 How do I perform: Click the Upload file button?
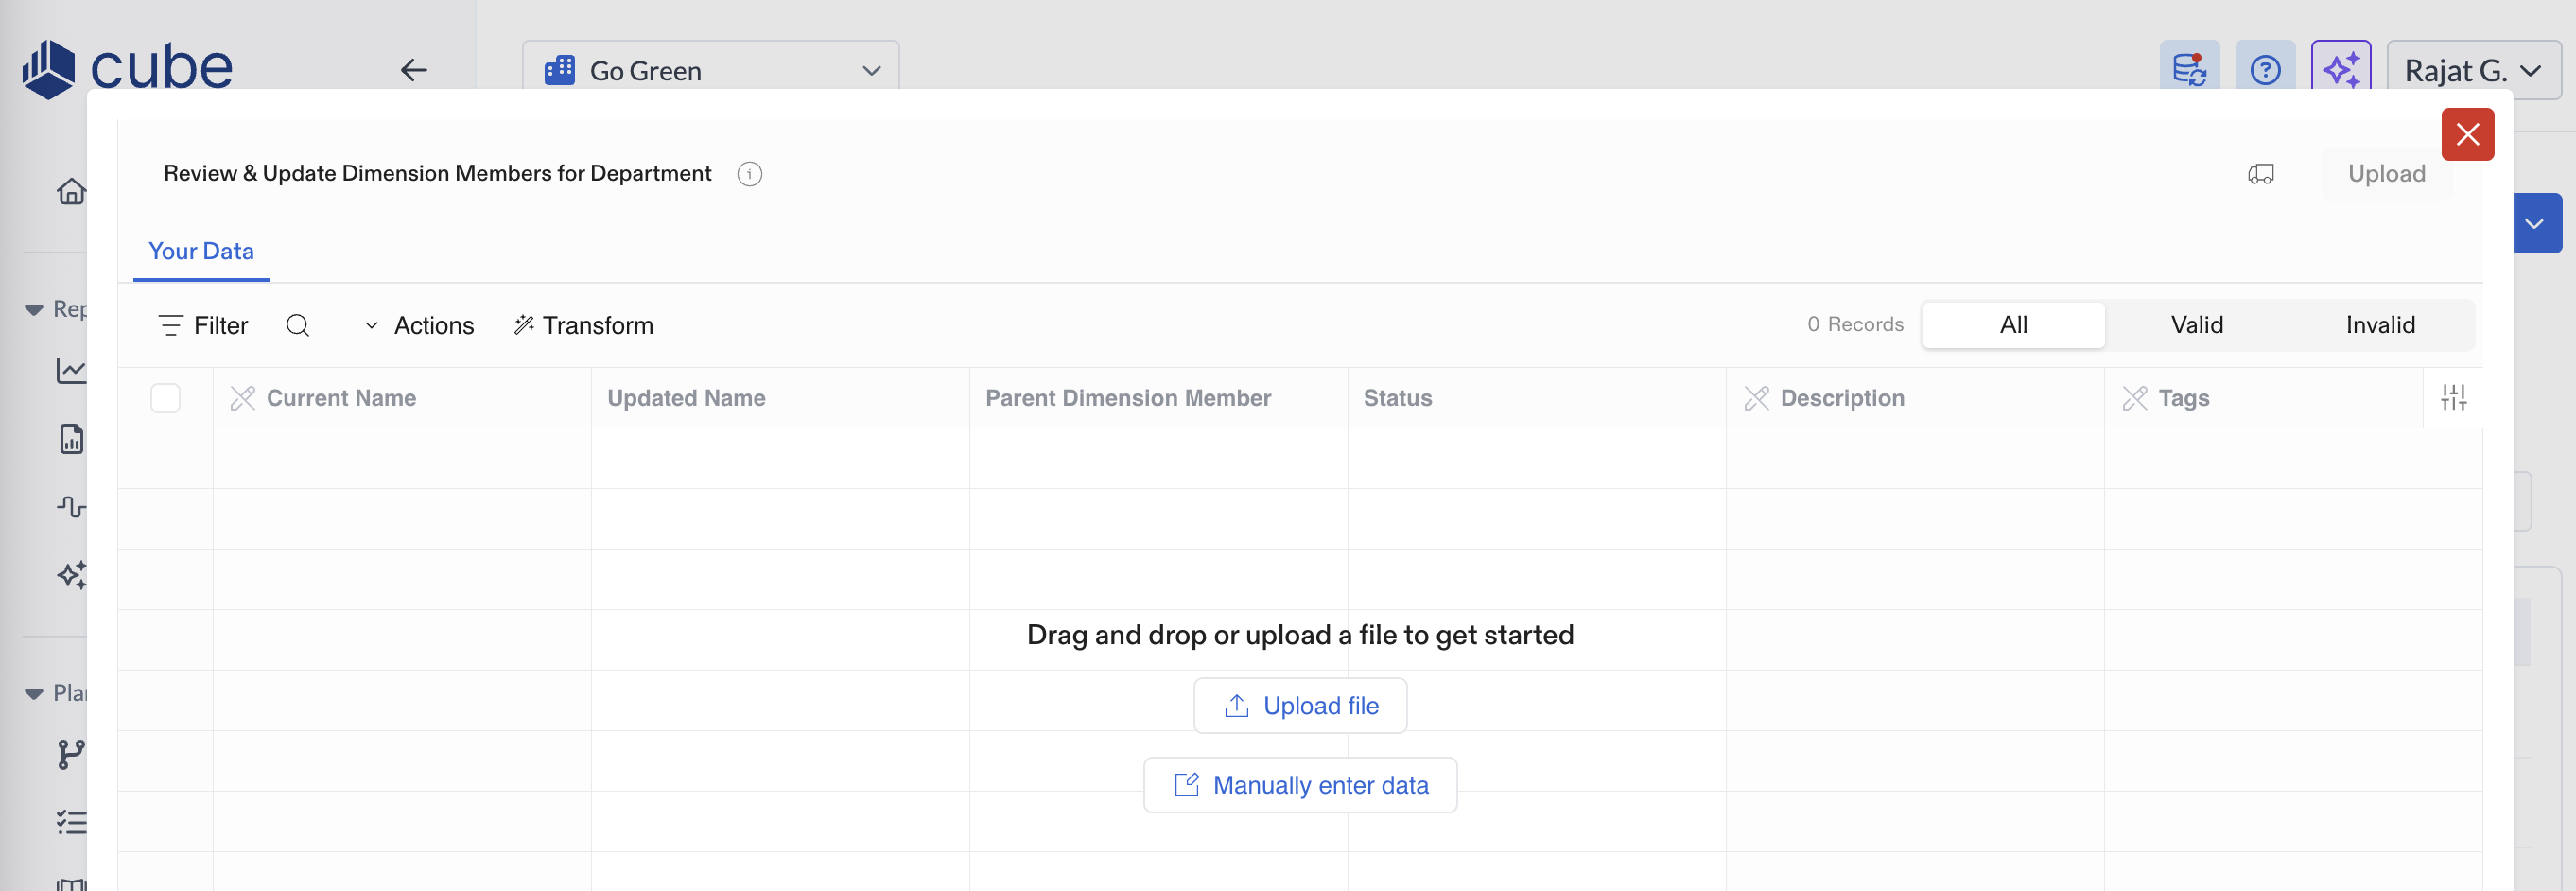1299,705
